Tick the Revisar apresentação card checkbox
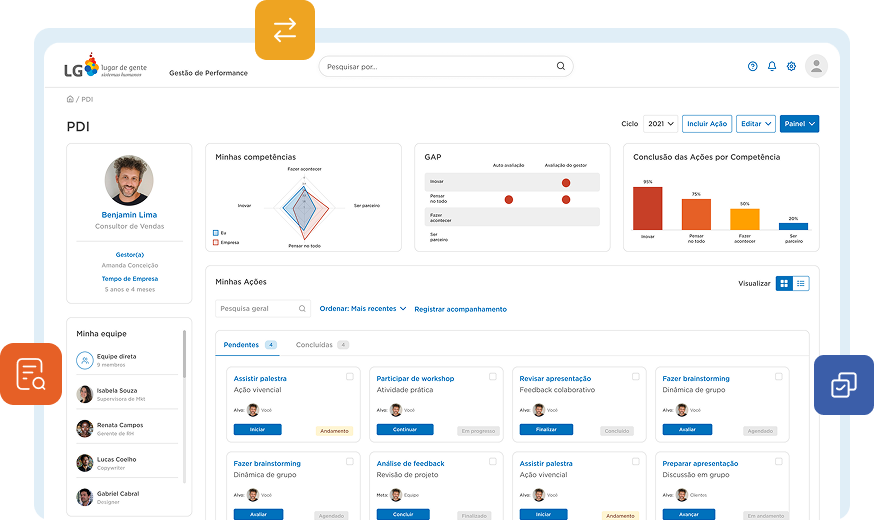This screenshot has height=520, width=874. click(636, 377)
